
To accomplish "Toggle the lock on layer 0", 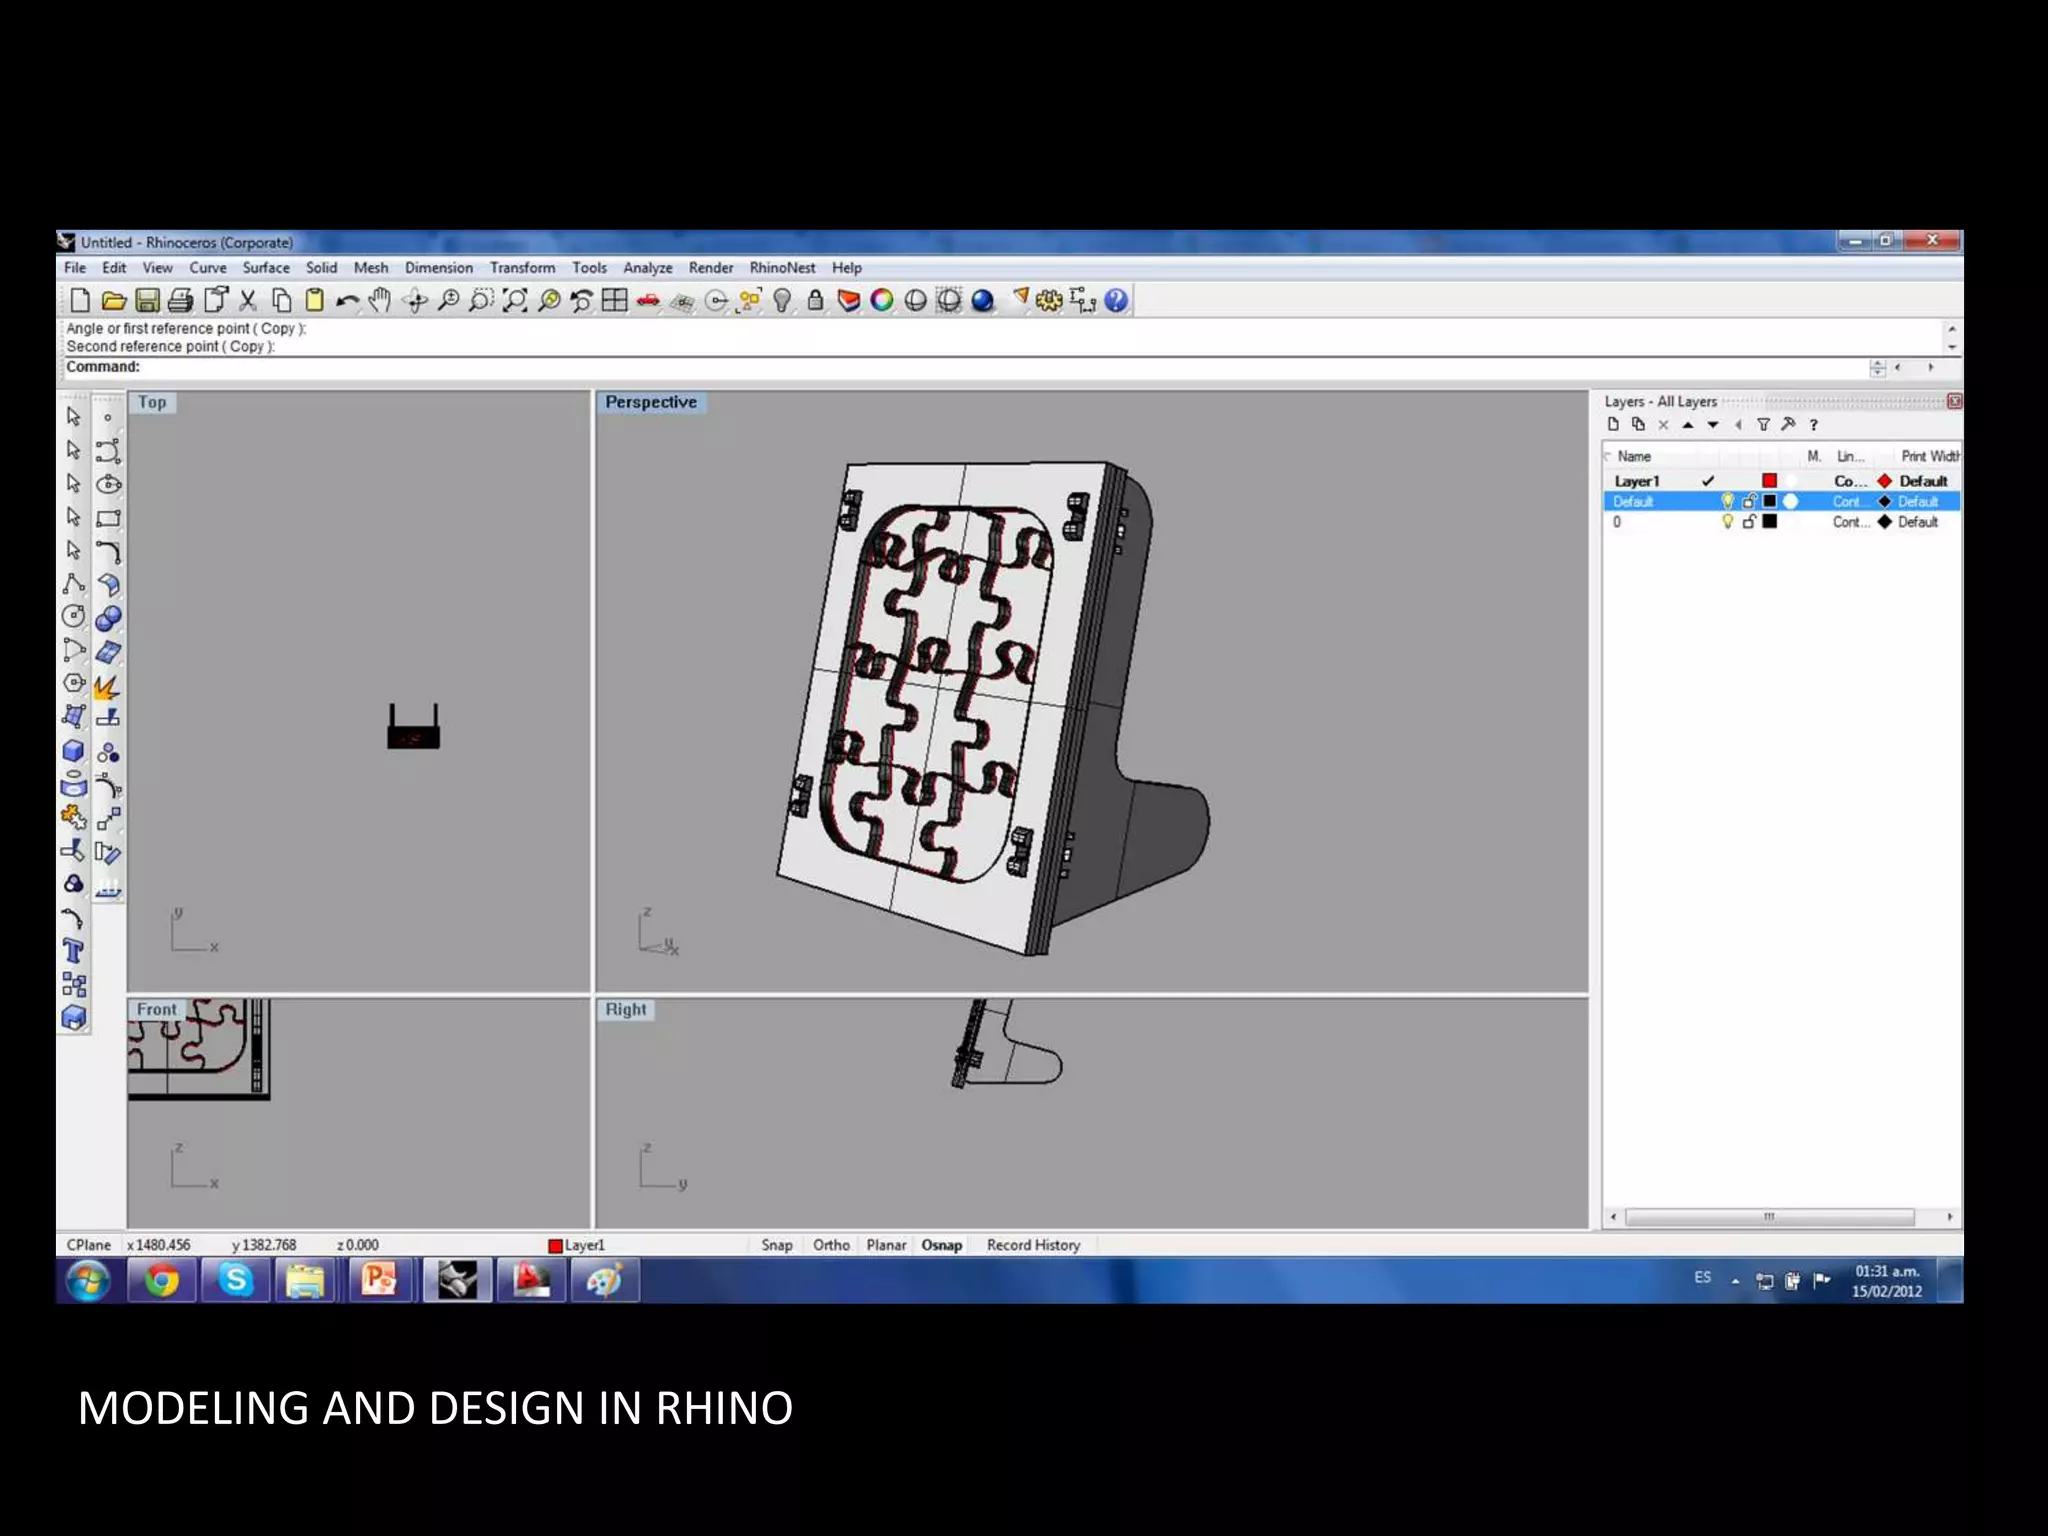I will click(x=1749, y=522).
